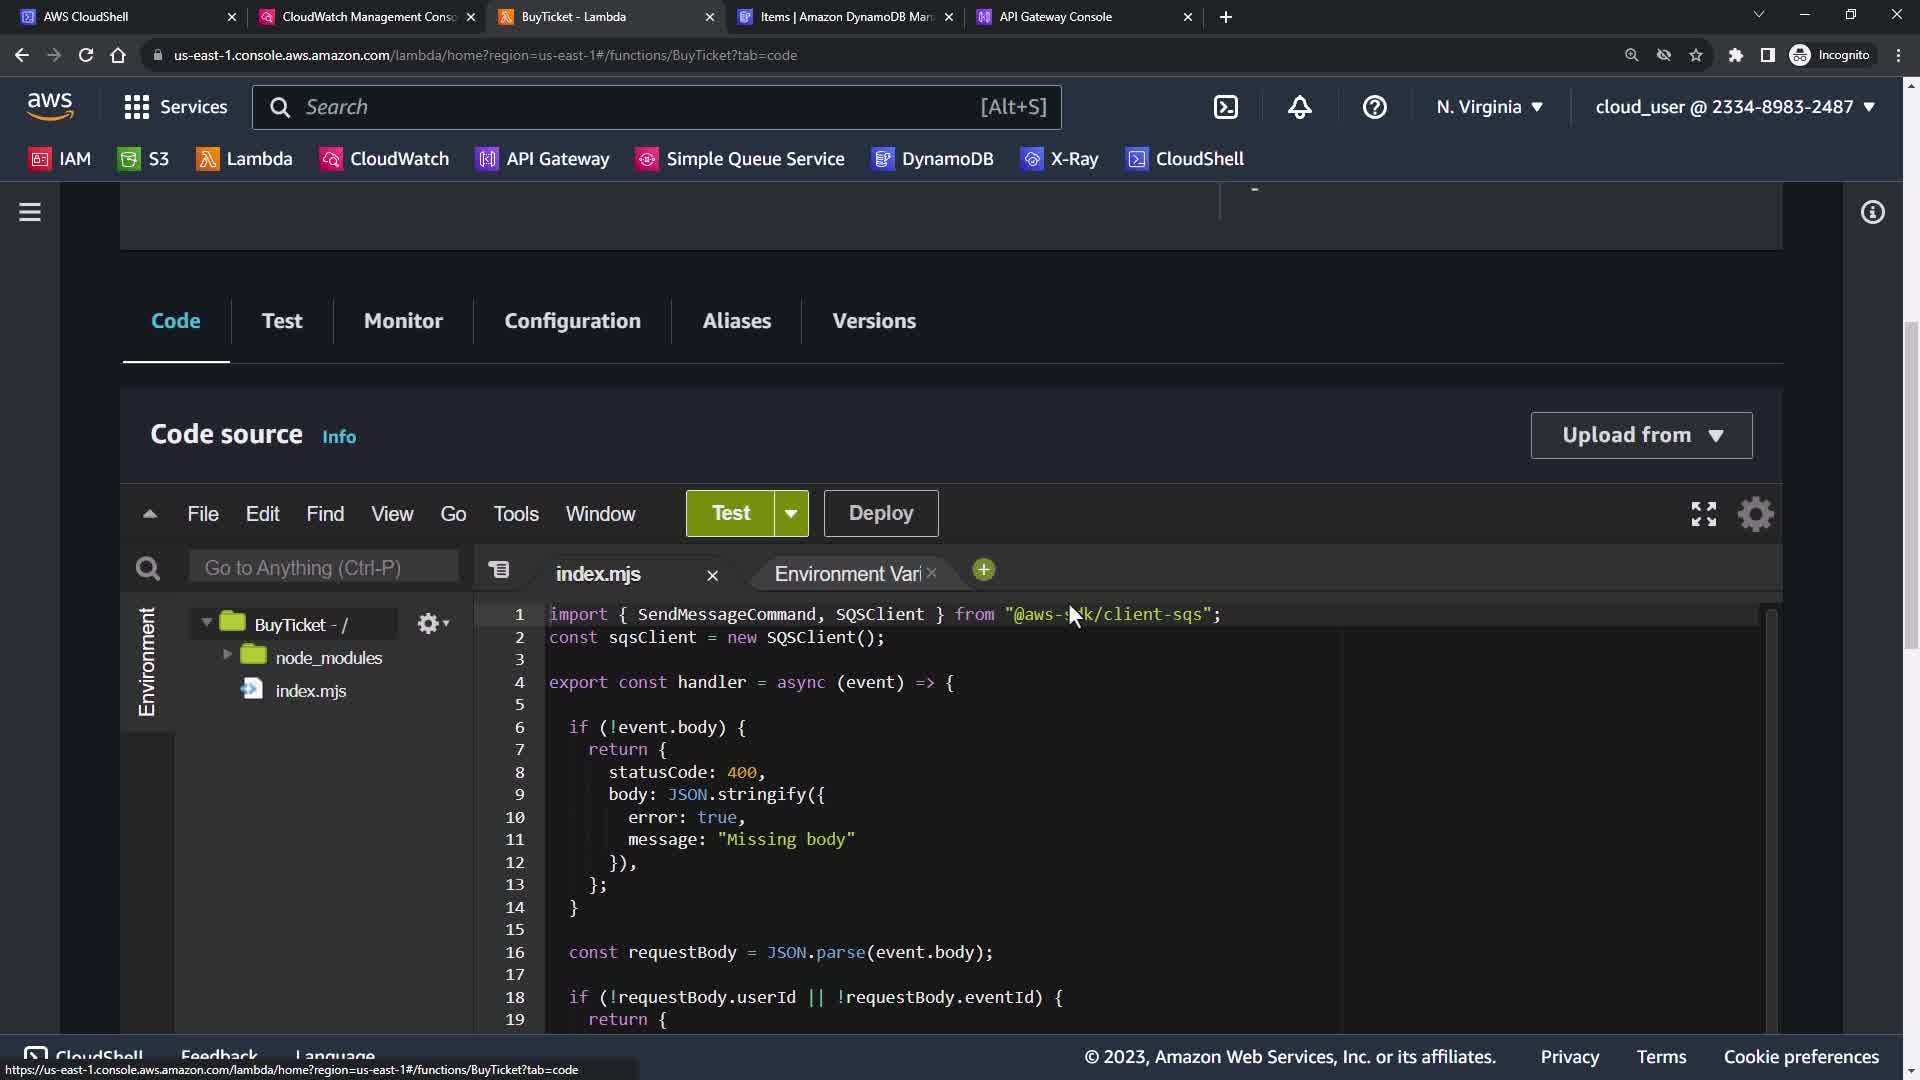The height and width of the screenshot is (1080, 1920).
Task: Click the Go to Anything input field
Action: tap(323, 568)
